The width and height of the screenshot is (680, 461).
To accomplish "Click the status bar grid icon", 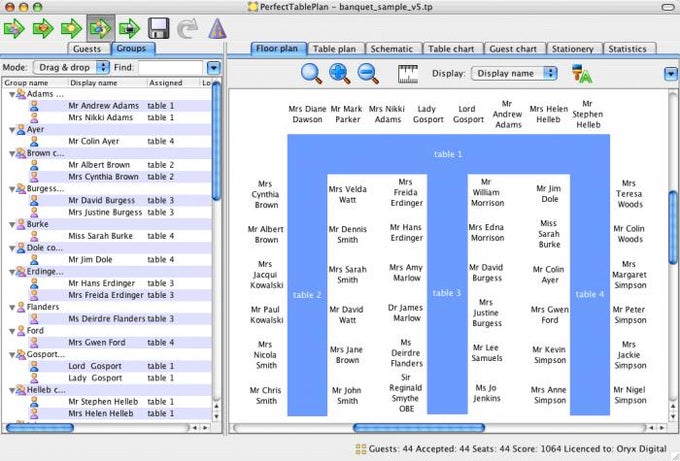I will coord(361,449).
